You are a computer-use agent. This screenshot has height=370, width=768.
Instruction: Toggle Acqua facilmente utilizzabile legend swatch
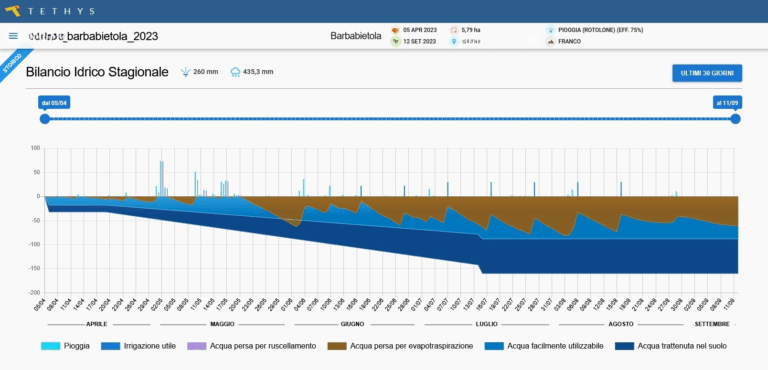coord(494,346)
